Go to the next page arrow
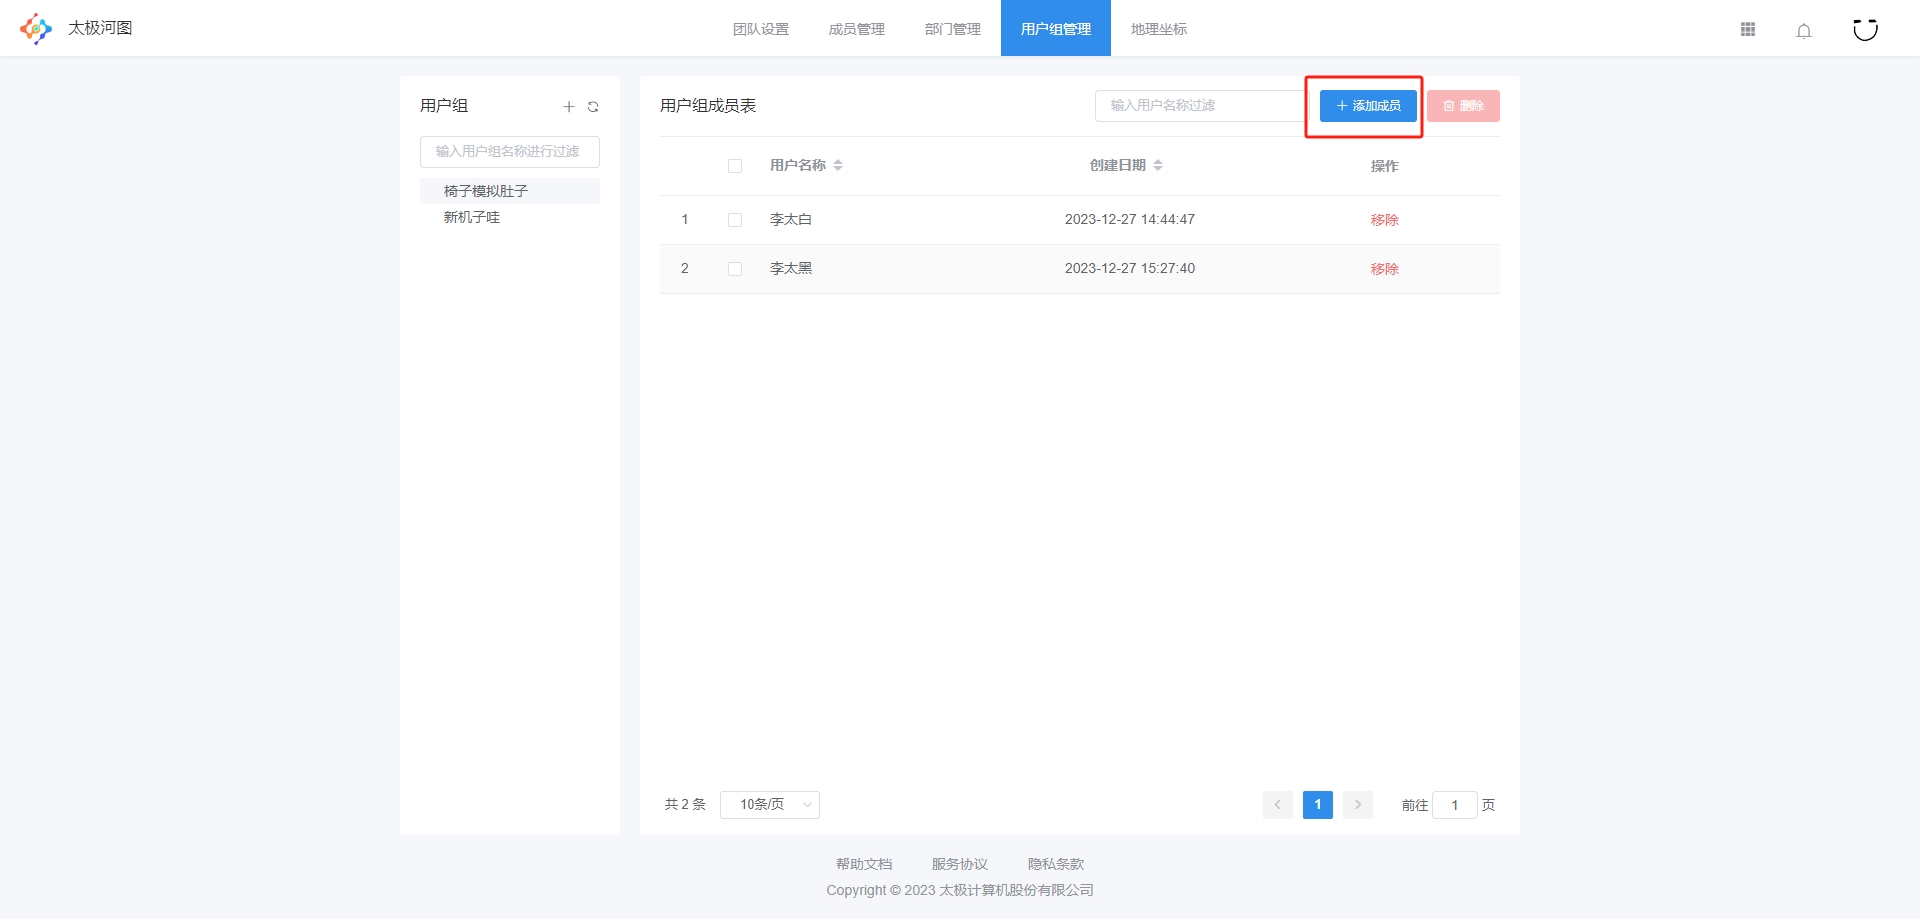The image size is (1920, 919). click(1358, 805)
